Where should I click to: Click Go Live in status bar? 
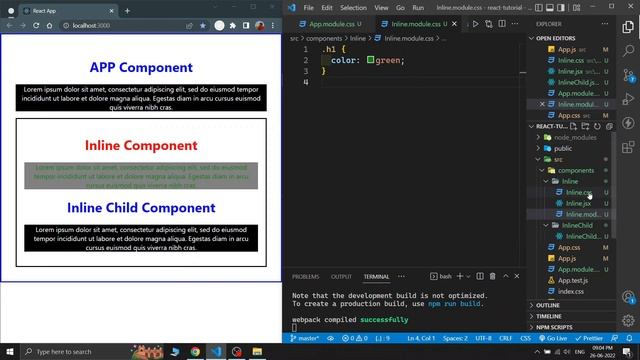(x=553, y=338)
